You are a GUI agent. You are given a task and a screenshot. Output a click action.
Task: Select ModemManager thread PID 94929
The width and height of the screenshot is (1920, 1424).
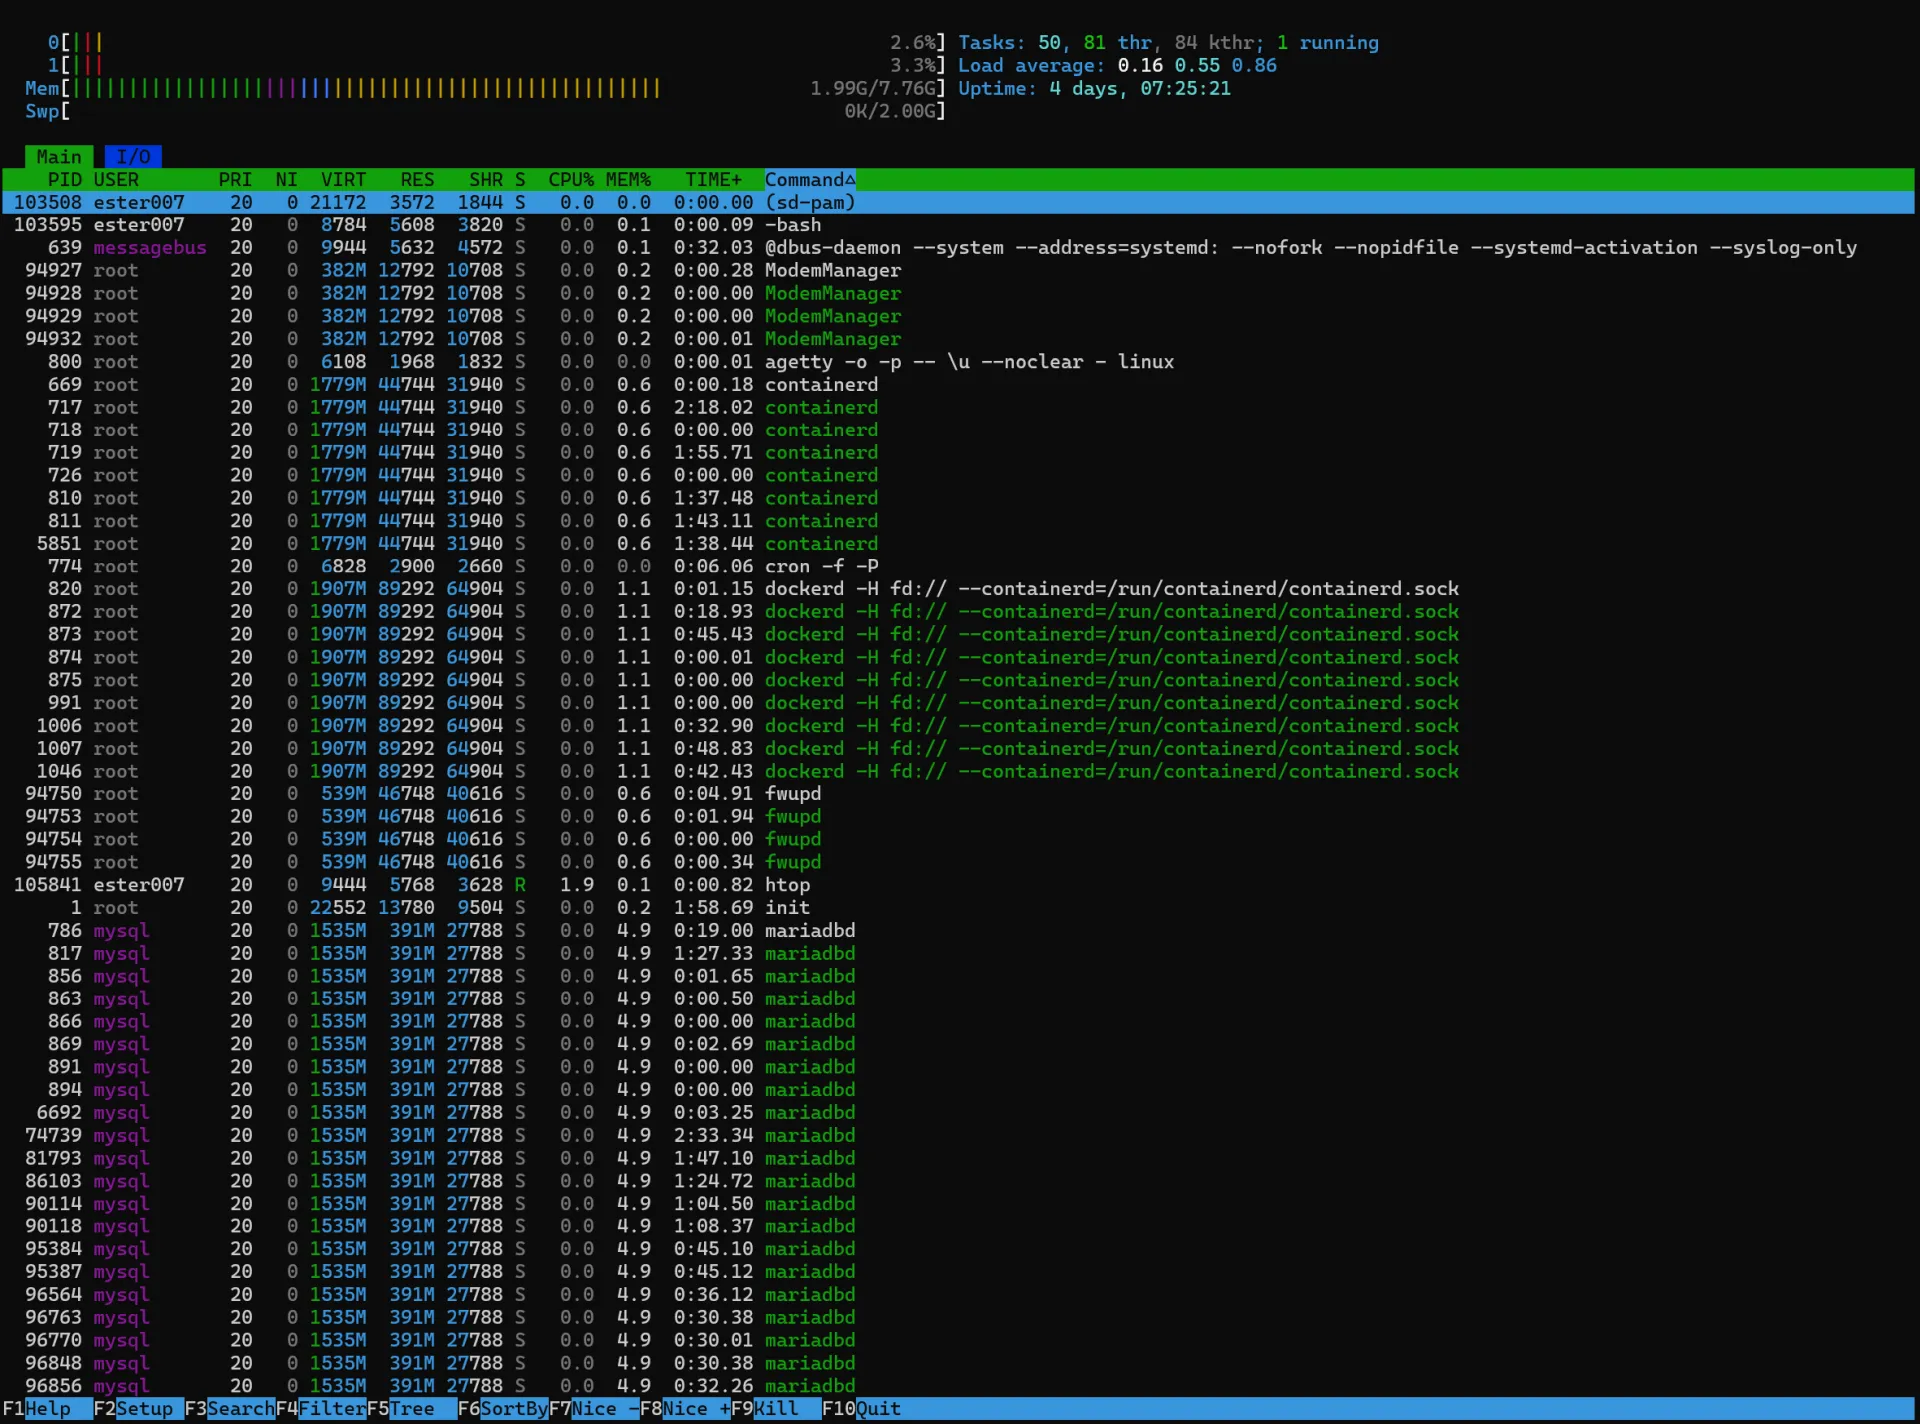(x=958, y=316)
